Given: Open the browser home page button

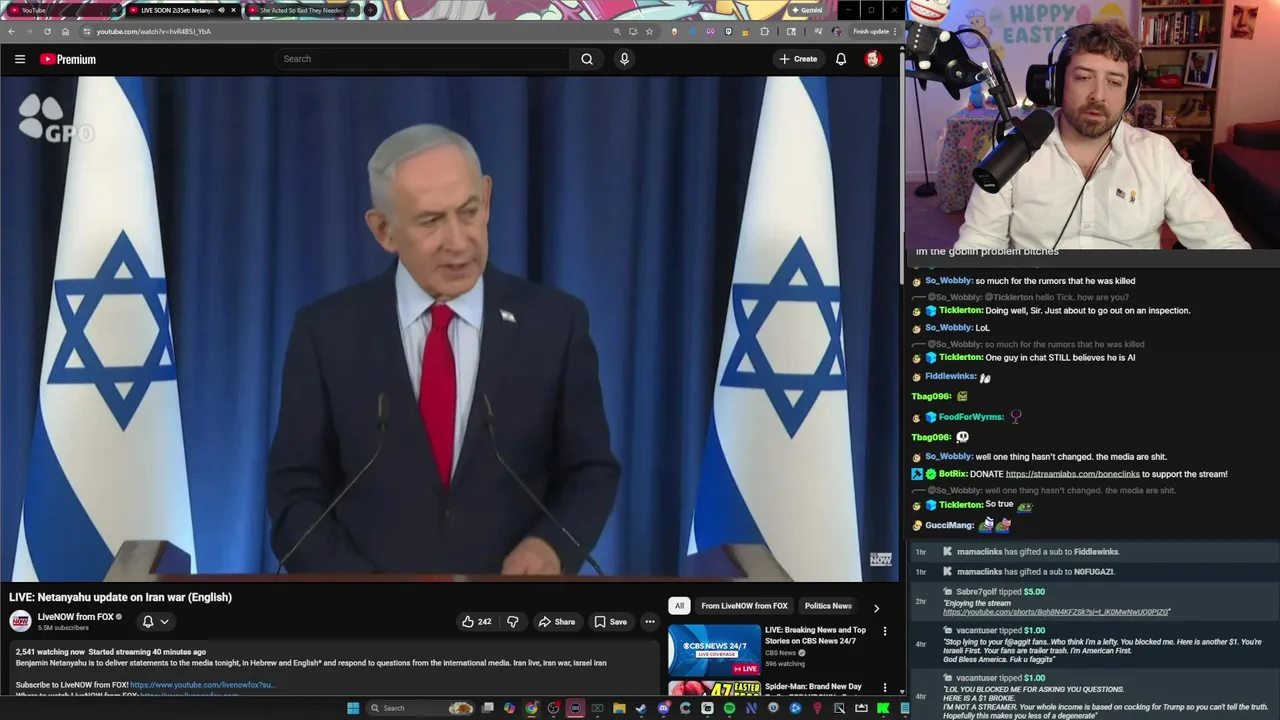Looking at the screenshot, I should (x=65, y=31).
